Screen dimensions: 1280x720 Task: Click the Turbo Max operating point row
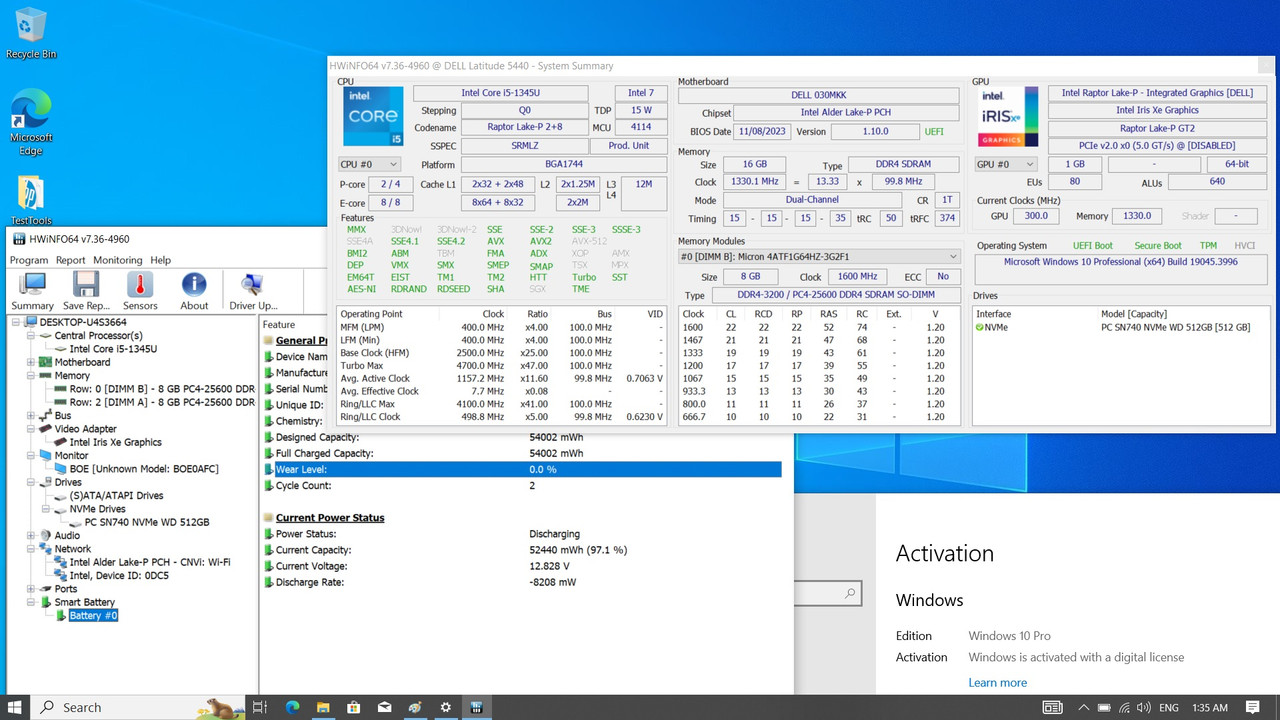(503, 366)
